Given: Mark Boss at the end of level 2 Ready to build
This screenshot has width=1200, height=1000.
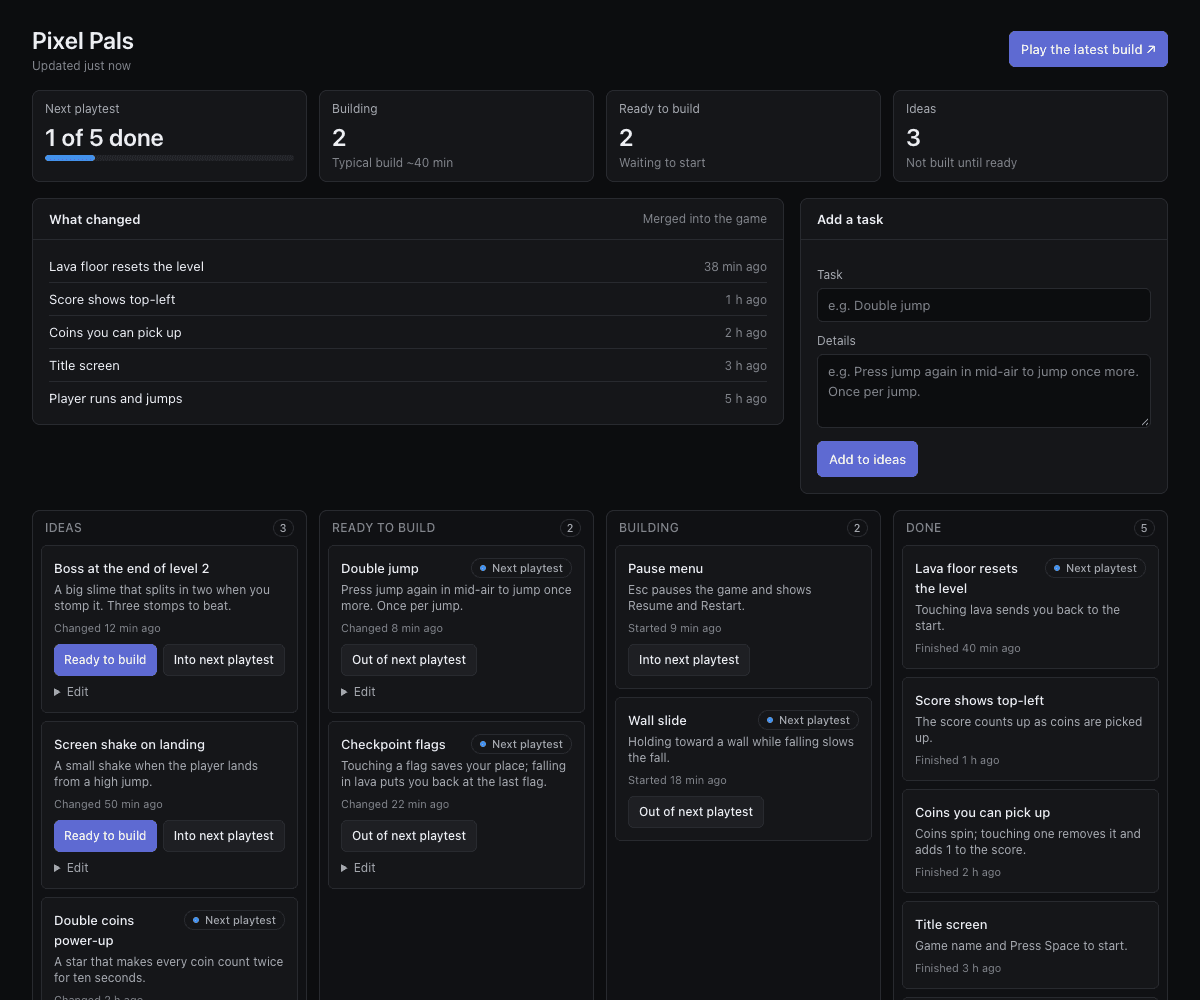Looking at the screenshot, I should (105, 660).
